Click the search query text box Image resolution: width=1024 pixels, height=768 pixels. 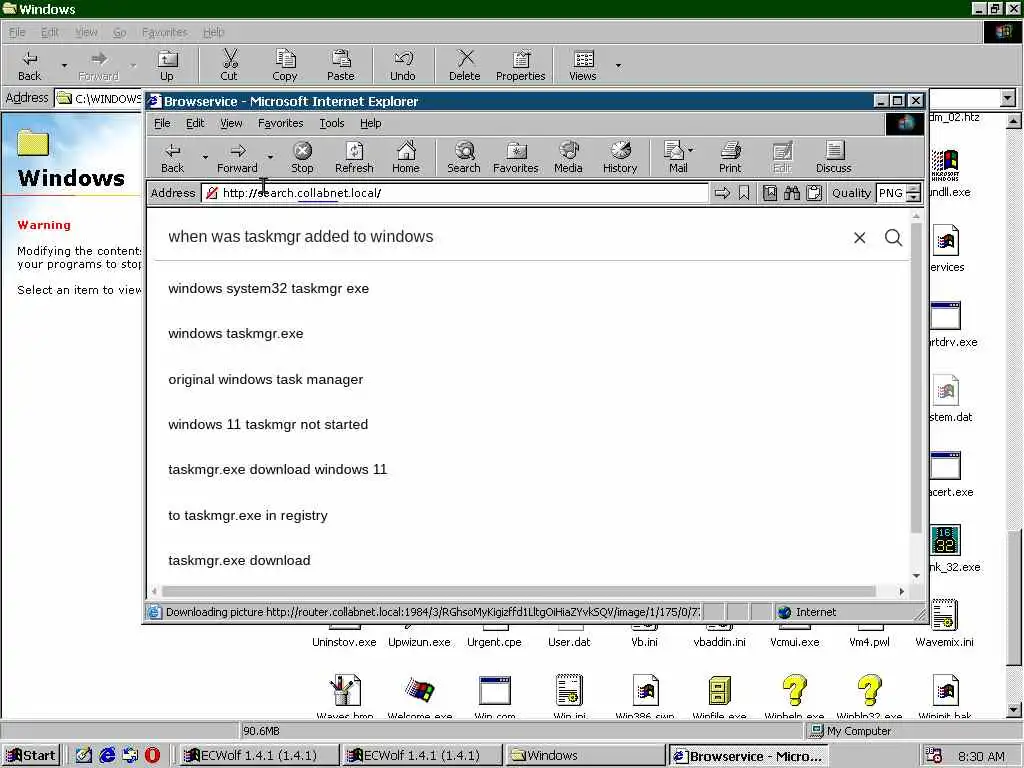click(503, 237)
